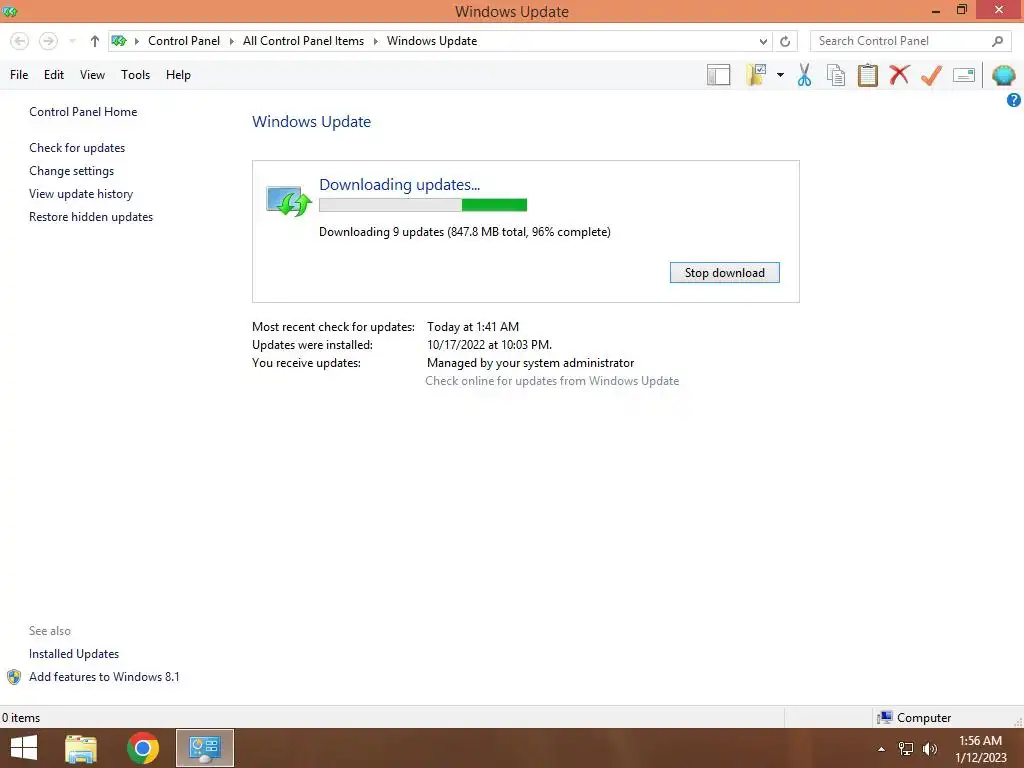Open the dropdown beside folder options icon
This screenshot has width=1024, height=768.
tap(780, 75)
